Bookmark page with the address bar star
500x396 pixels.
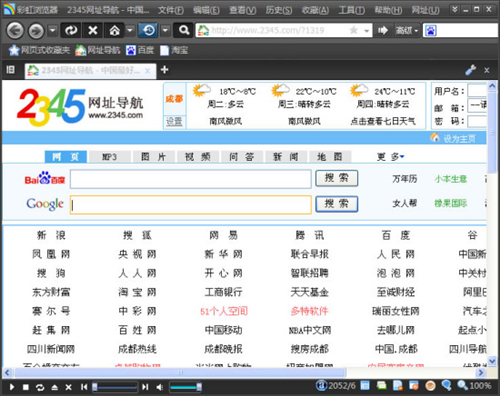(x=354, y=31)
